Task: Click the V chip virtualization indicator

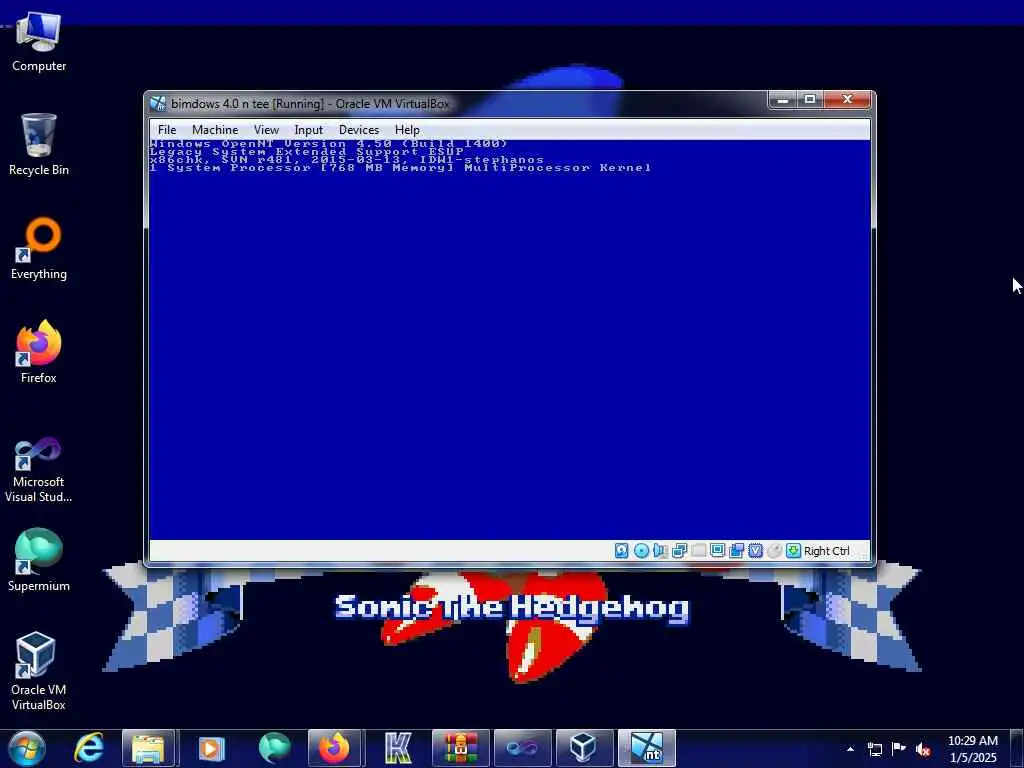Action: [x=755, y=551]
